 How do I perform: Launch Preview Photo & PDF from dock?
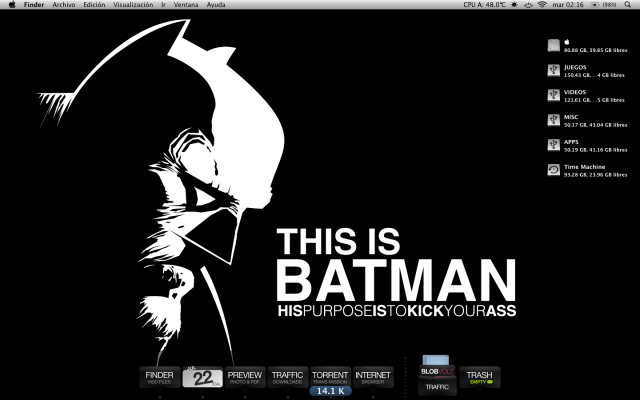(x=245, y=377)
